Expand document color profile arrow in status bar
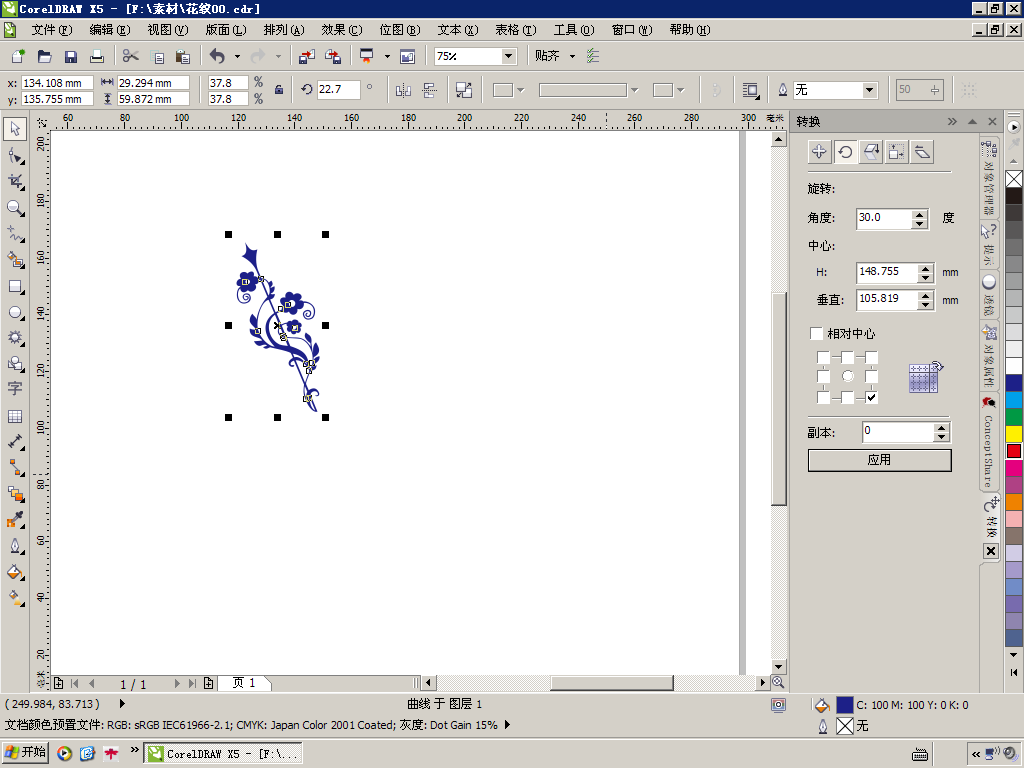 coord(507,725)
